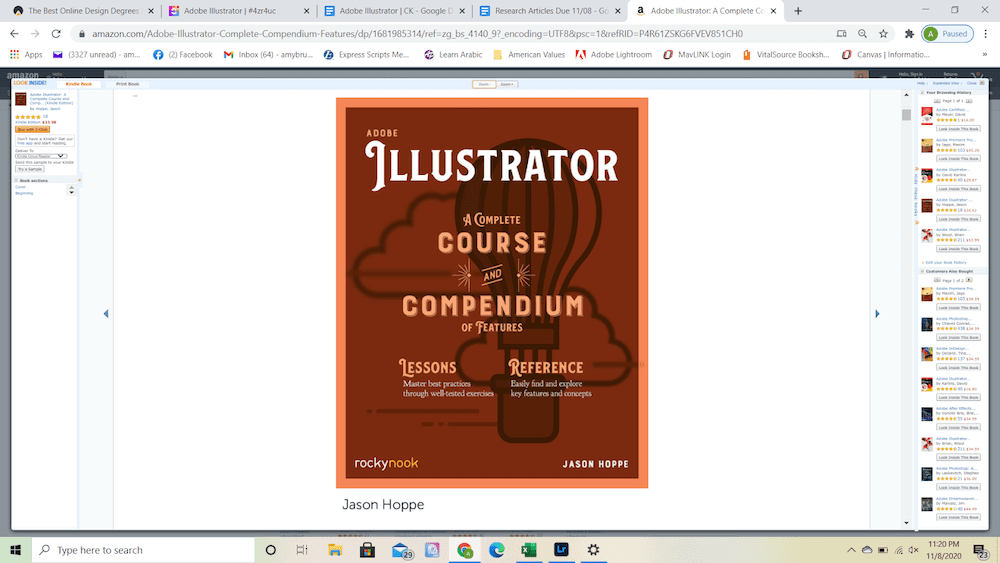This screenshot has width=1000, height=563.
Task: Open Lightroom from the taskbar
Action: click(561, 550)
